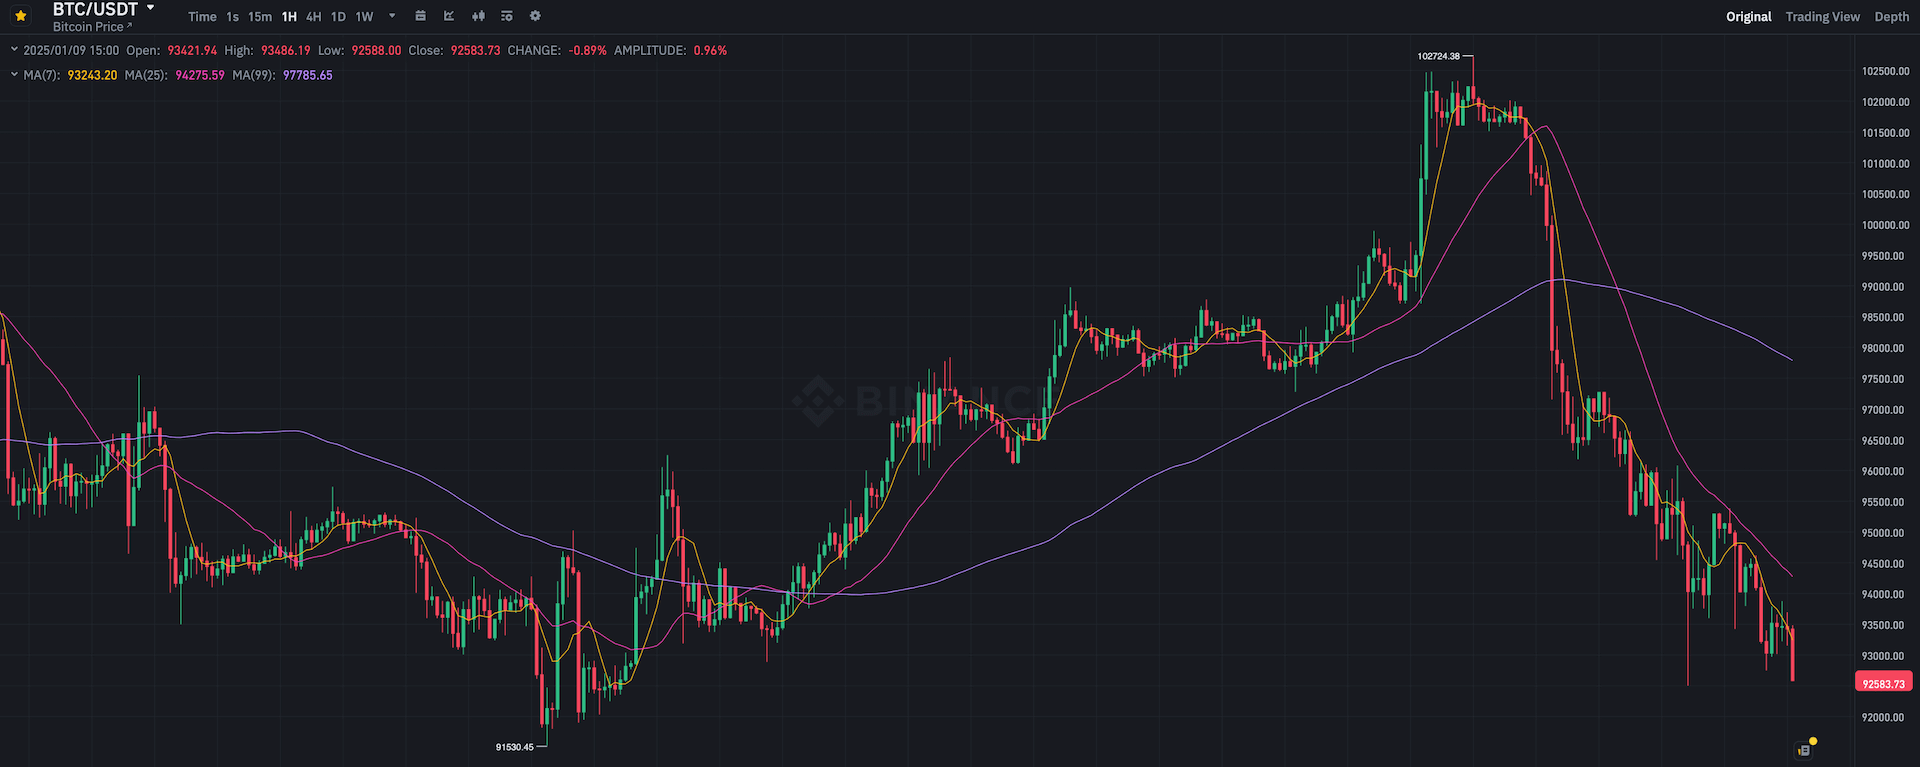Screen dimensions: 1920x767
Task: Open the BTC/USDT pair selector dropdown
Action: point(151,7)
